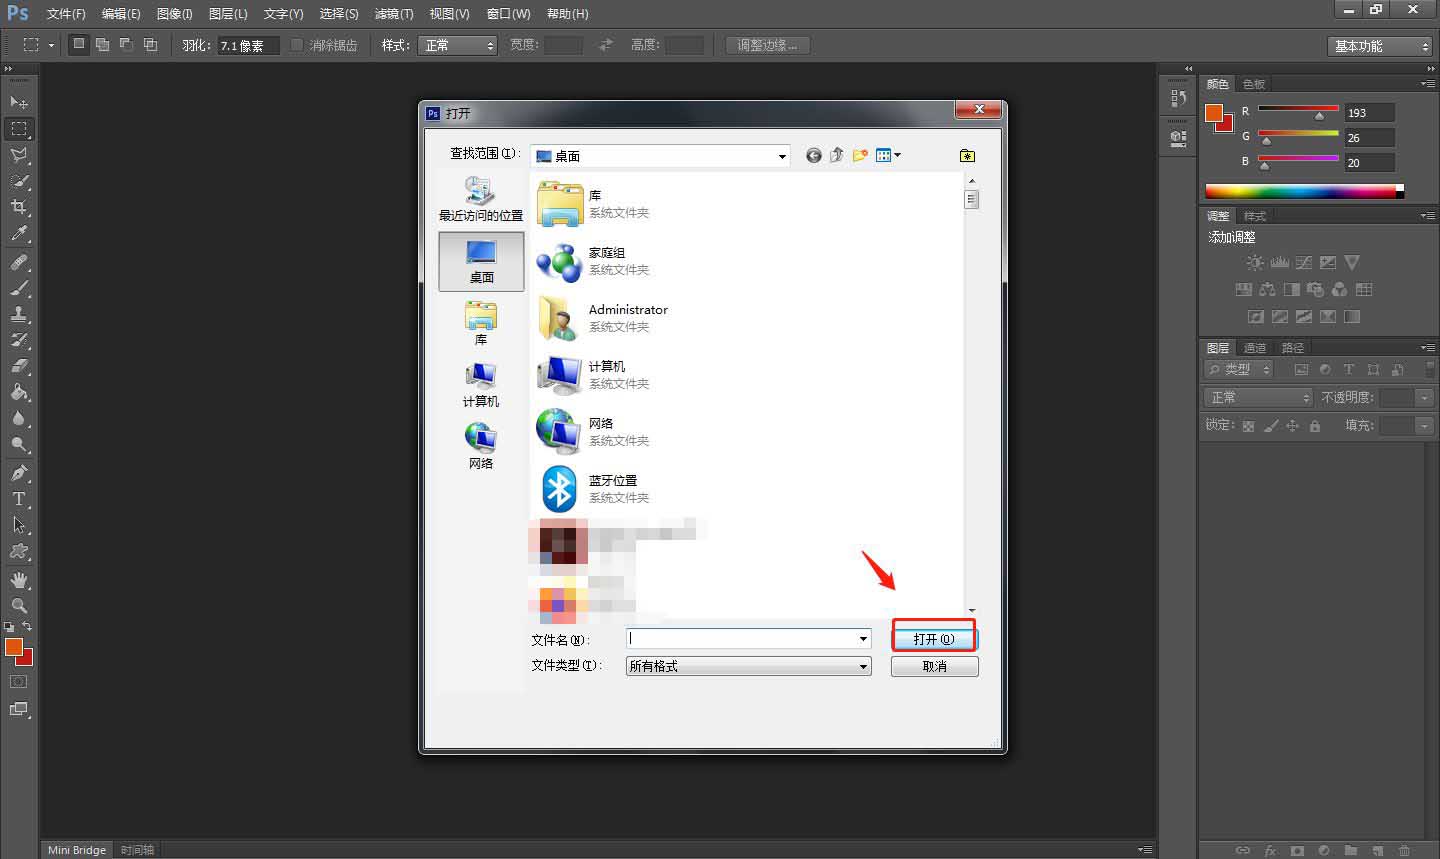Switch to the Channels tab
The width and height of the screenshot is (1440, 859).
coord(1255,348)
